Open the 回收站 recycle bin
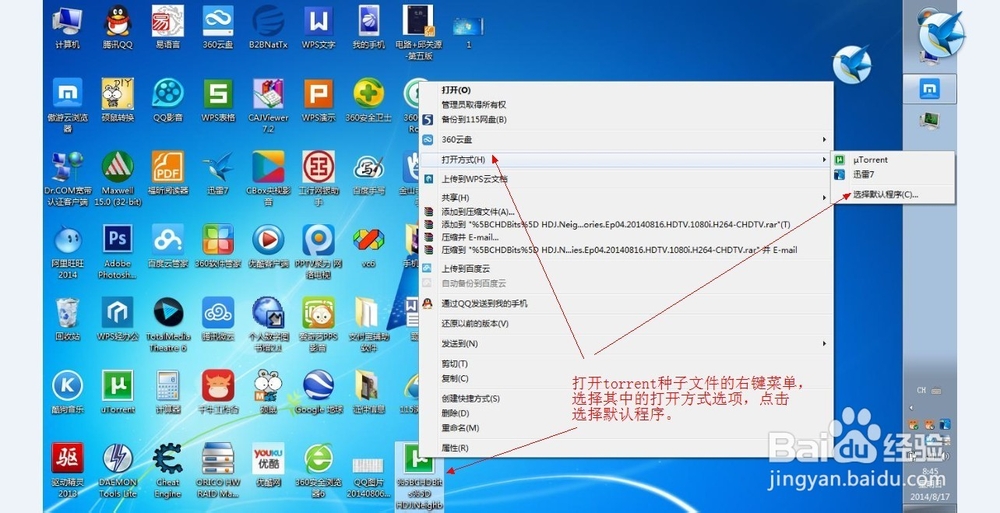The width and height of the screenshot is (1000, 513). click(67, 319)
